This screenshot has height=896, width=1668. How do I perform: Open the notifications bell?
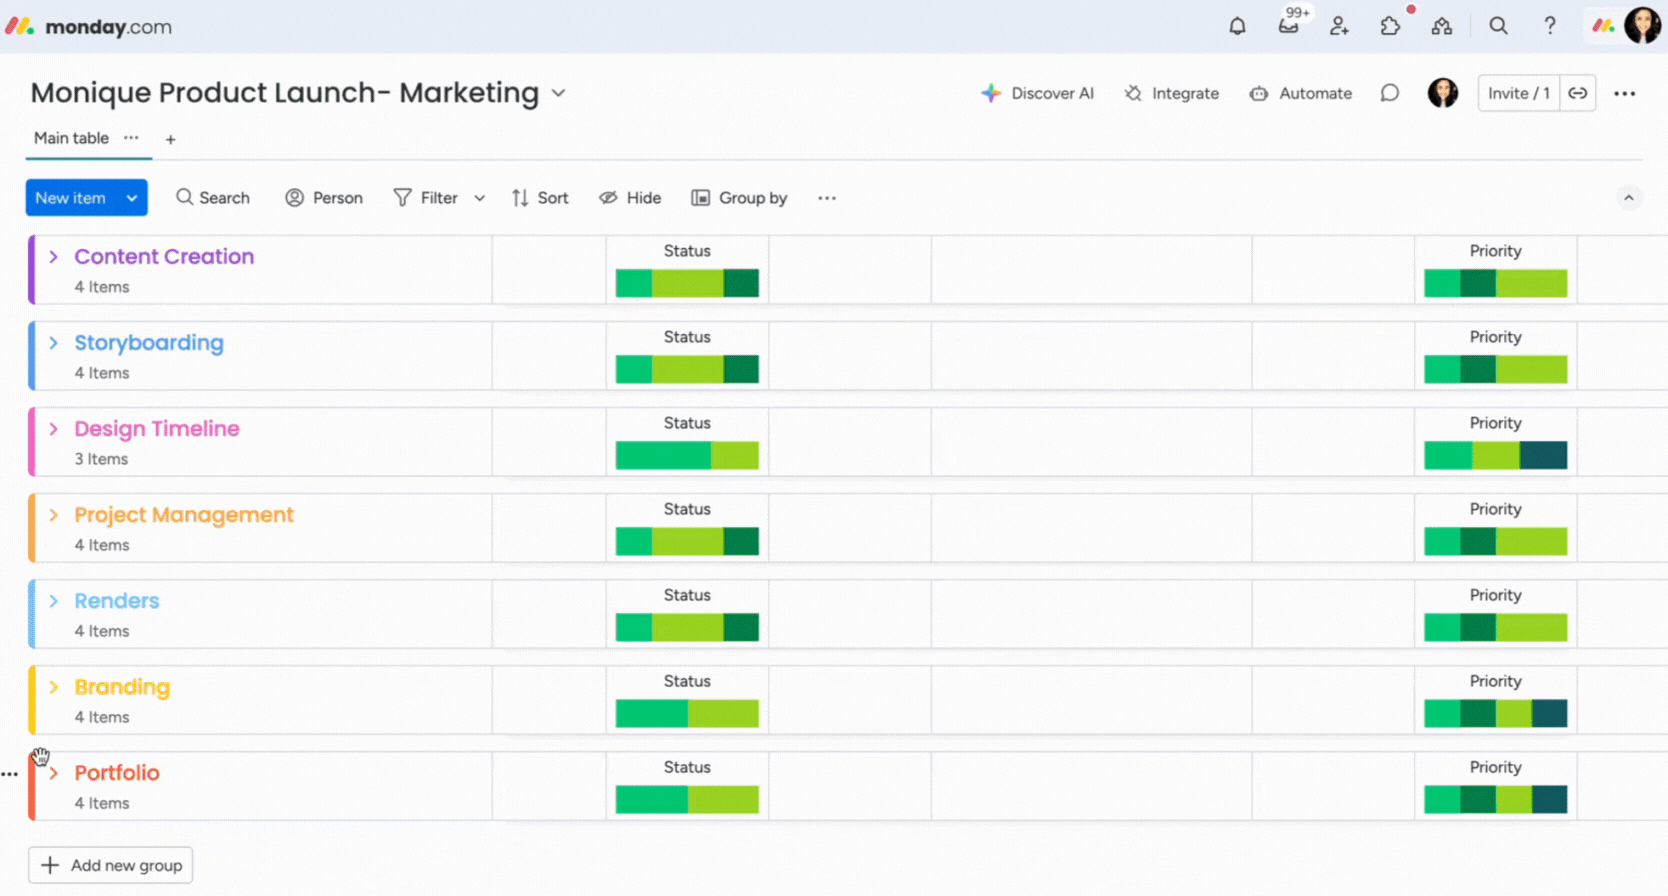(1237, 27)
